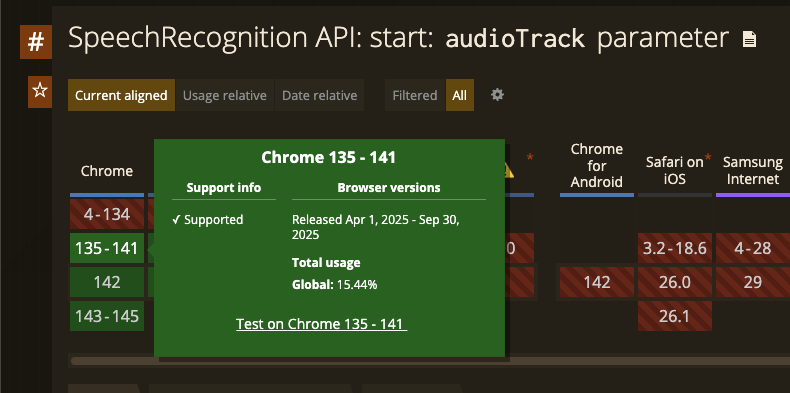Image resolution: width=790 pixels, height=393 pixels.
Task: Click the Chrome column header
Action: pyautogui.click(x=107, y=171)
